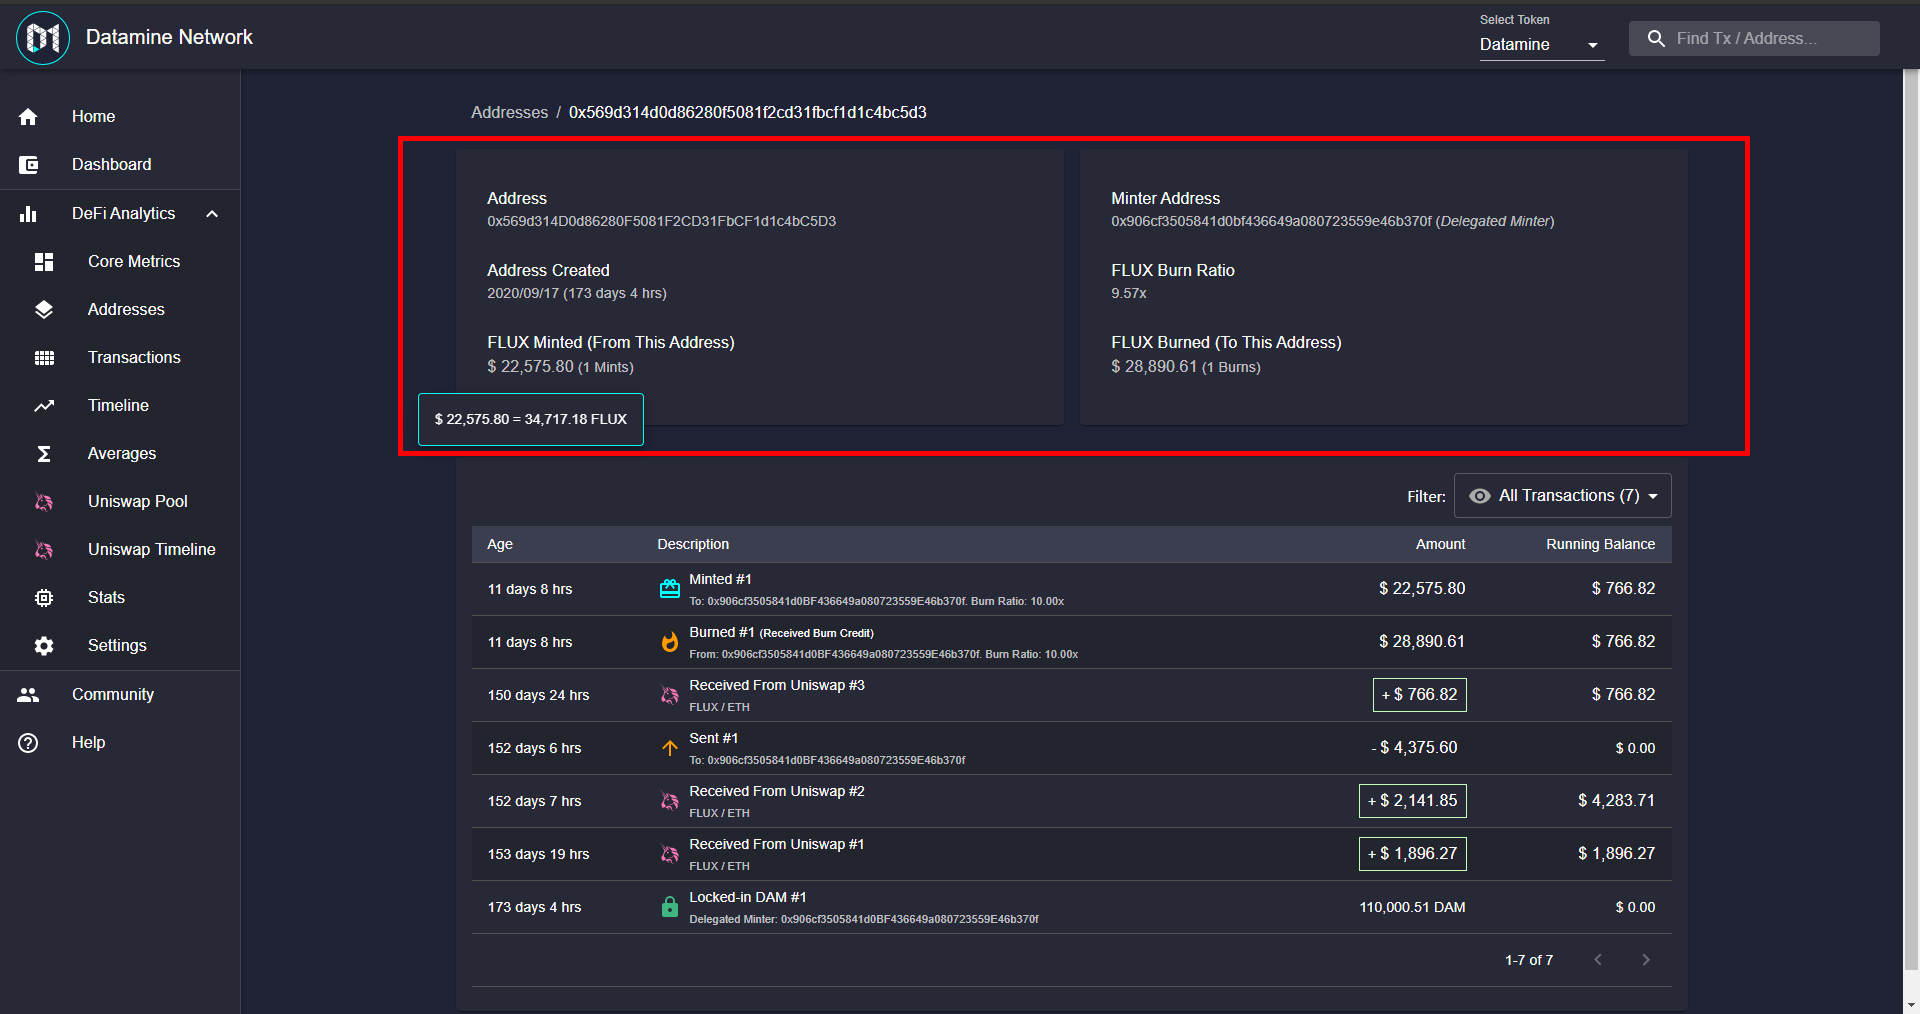This screenshot has height=1014, width=1920.
Task: Click the Timeline trending arrow icon
Action: [44, 406]
